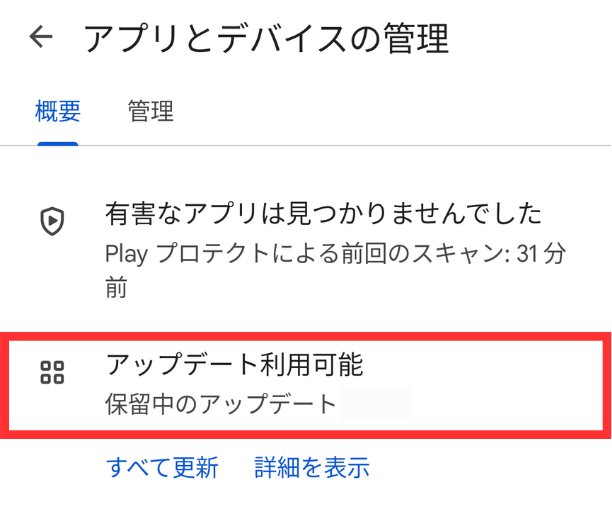
Task: Tap the Play Protect shield icon
Action: pos(52,221)
